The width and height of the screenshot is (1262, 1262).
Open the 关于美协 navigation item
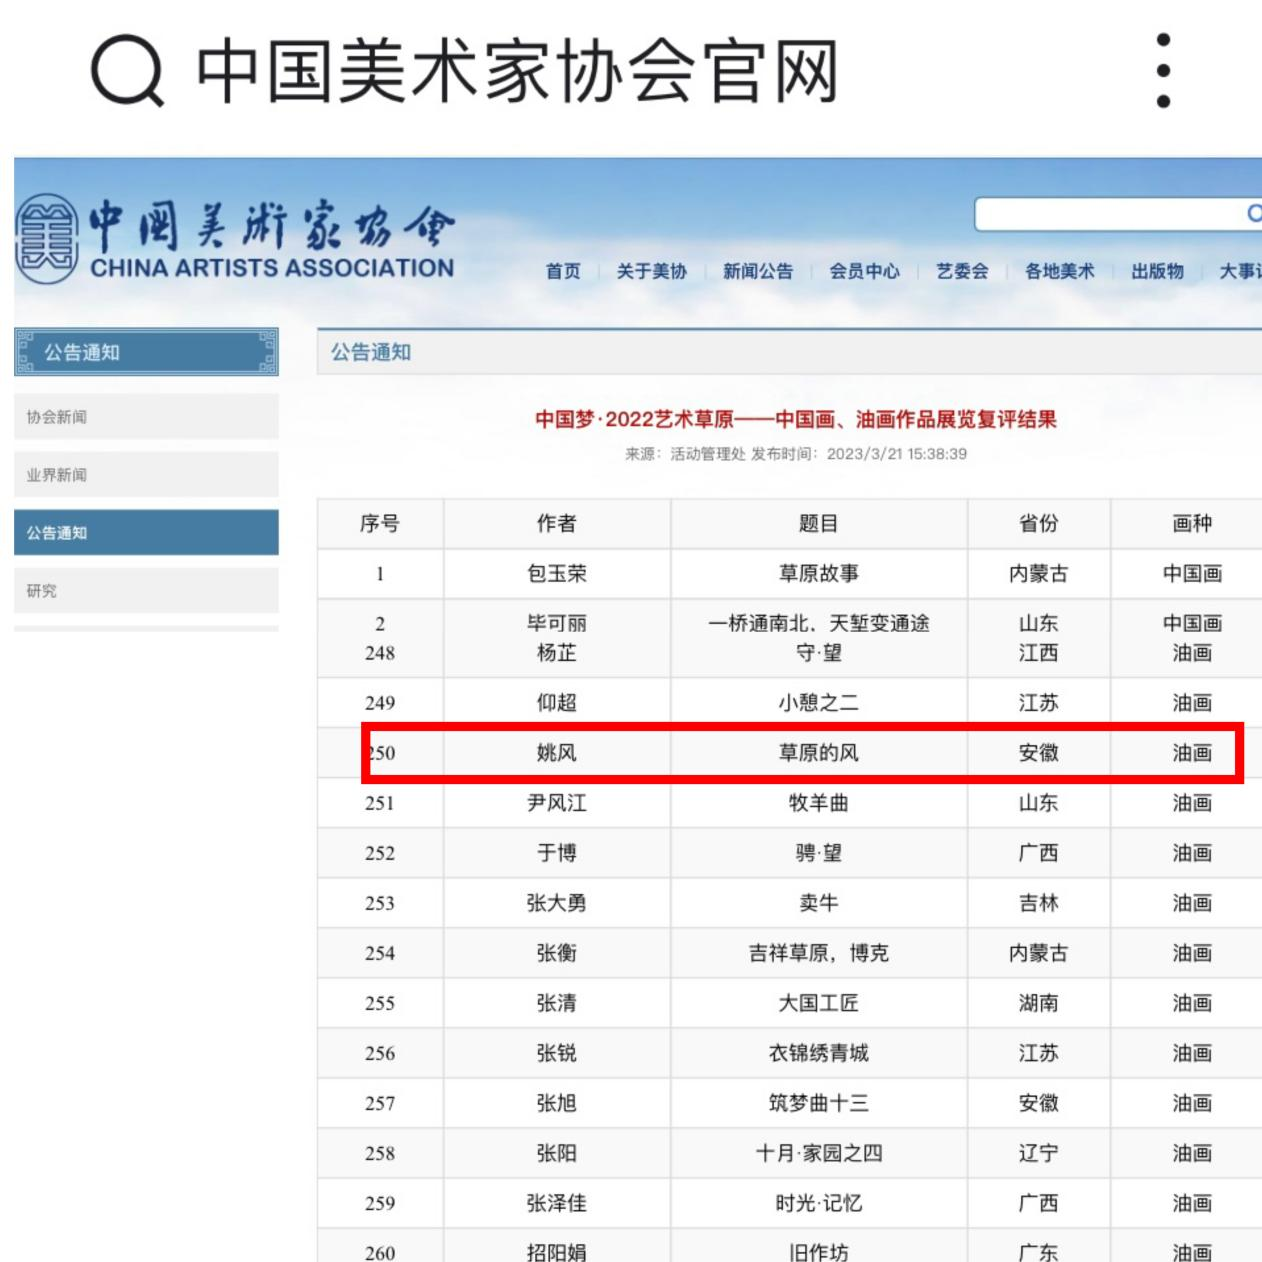(x=651, y=271)
